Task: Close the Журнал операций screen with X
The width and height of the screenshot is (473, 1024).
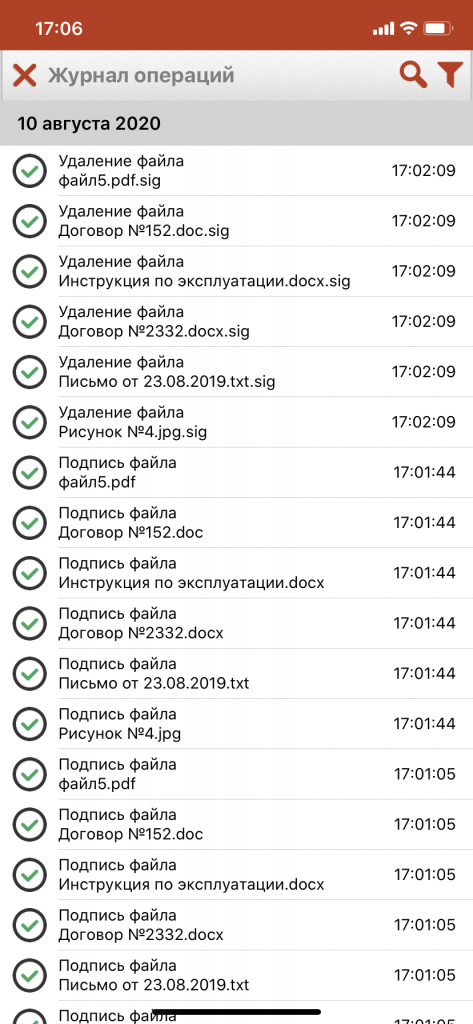Action: tap(25, 75)
